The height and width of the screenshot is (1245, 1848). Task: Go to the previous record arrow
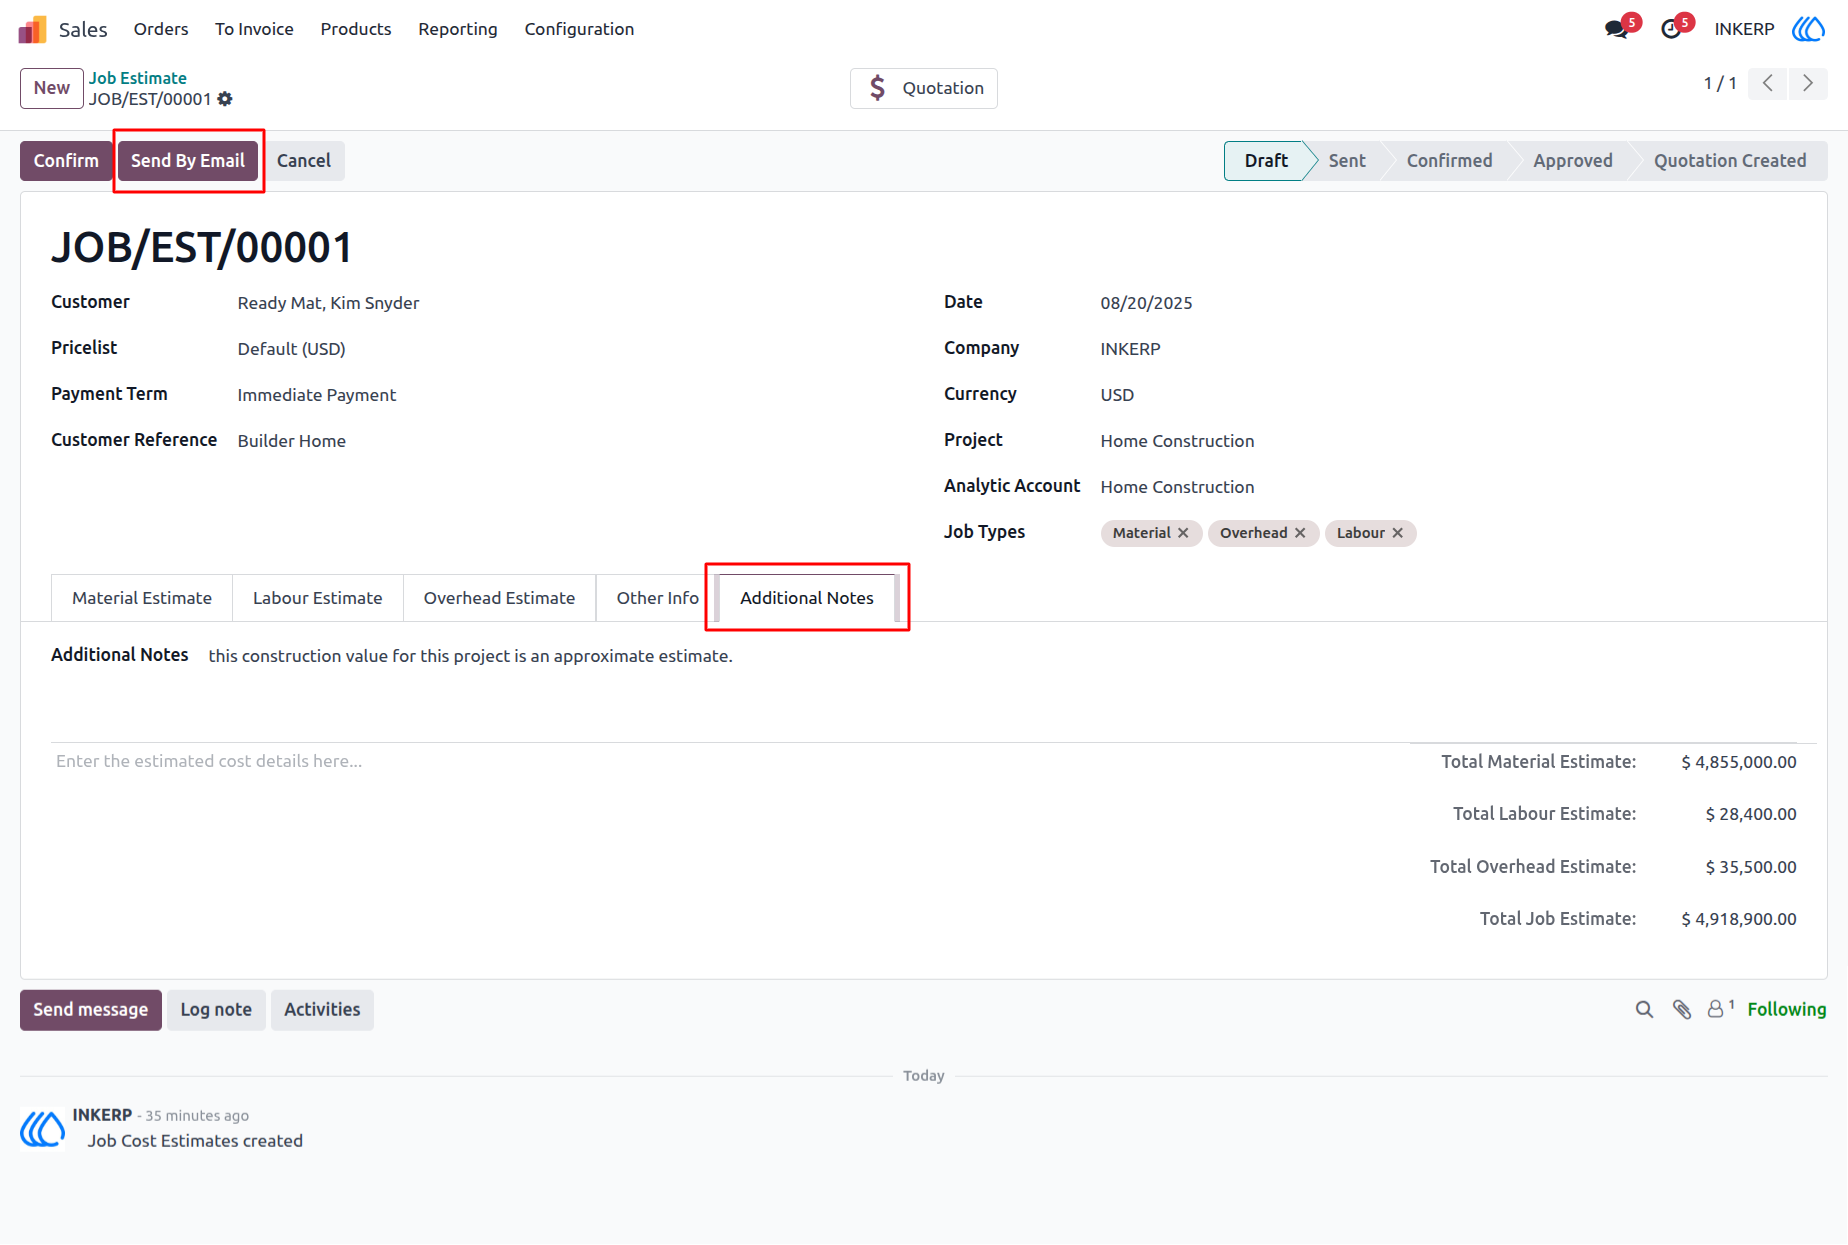coord(1768,83)
